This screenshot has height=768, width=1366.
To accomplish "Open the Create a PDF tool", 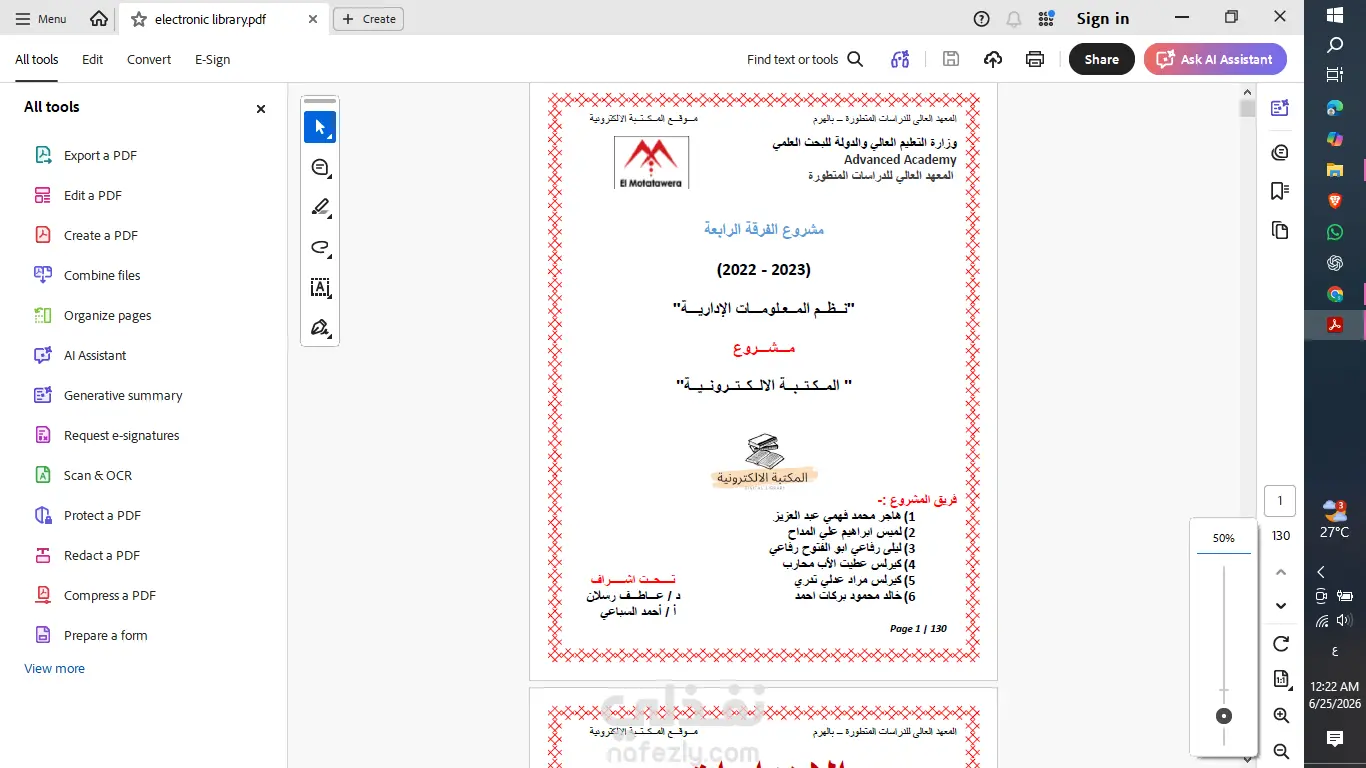I will 101,235.
